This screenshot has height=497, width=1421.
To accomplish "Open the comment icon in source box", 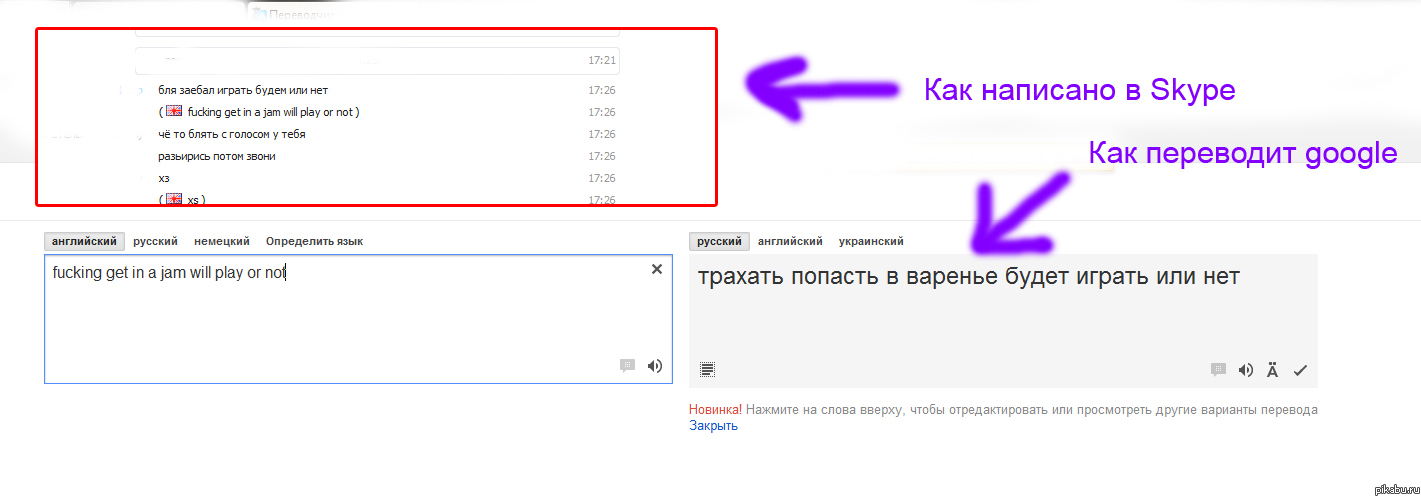I will [627, 366].
